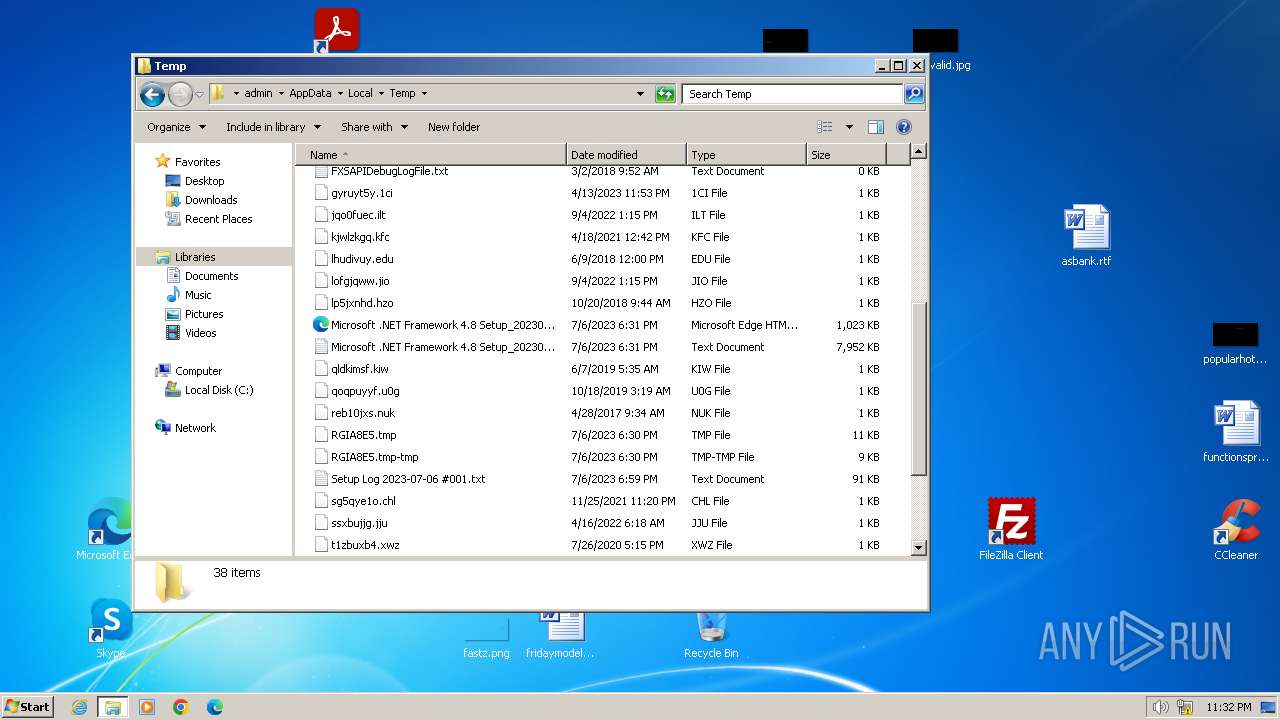Viewport: 1280px width, 720px height.
Task: Sort by the Name column header
Action: (x=431, y=155)
